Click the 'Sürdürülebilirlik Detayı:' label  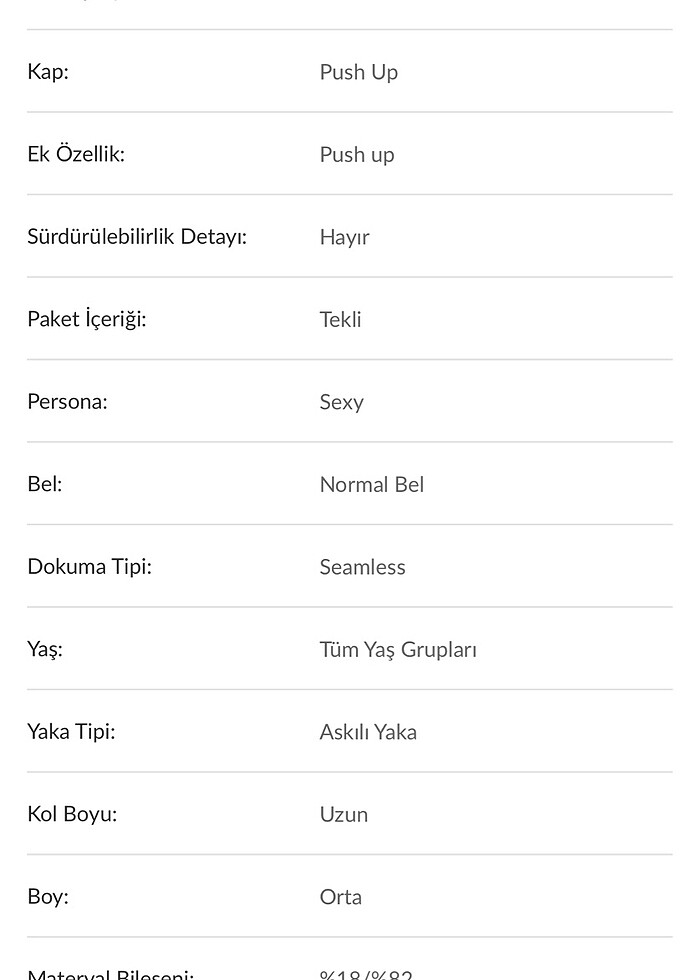(137, 237)
